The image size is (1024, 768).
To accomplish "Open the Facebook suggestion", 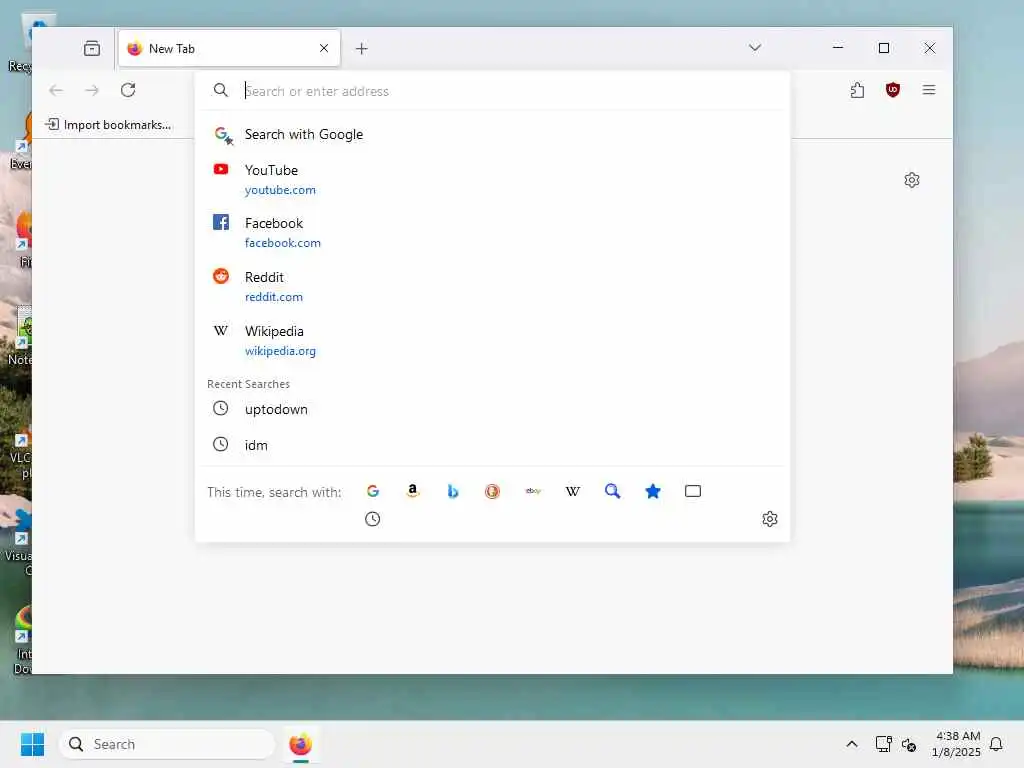I will click(x=492, y=232).
